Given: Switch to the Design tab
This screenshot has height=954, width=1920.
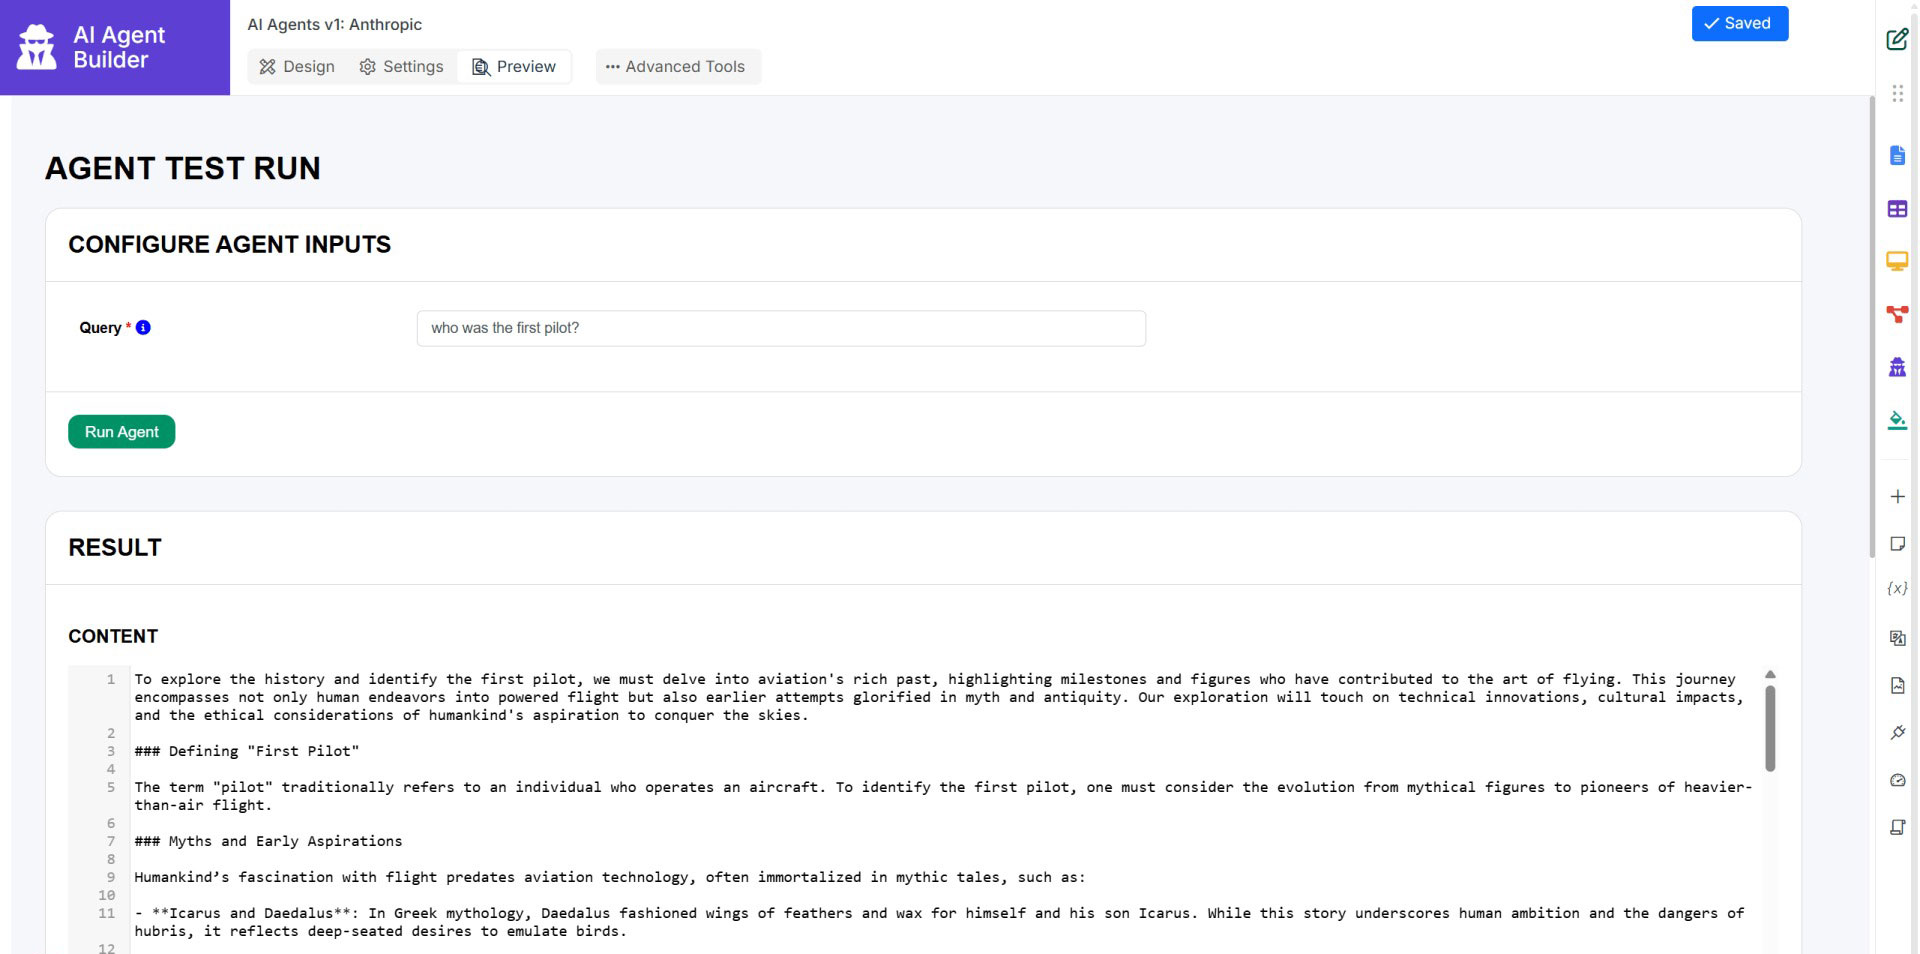Looking at the screenshot, I should (297, 67).
